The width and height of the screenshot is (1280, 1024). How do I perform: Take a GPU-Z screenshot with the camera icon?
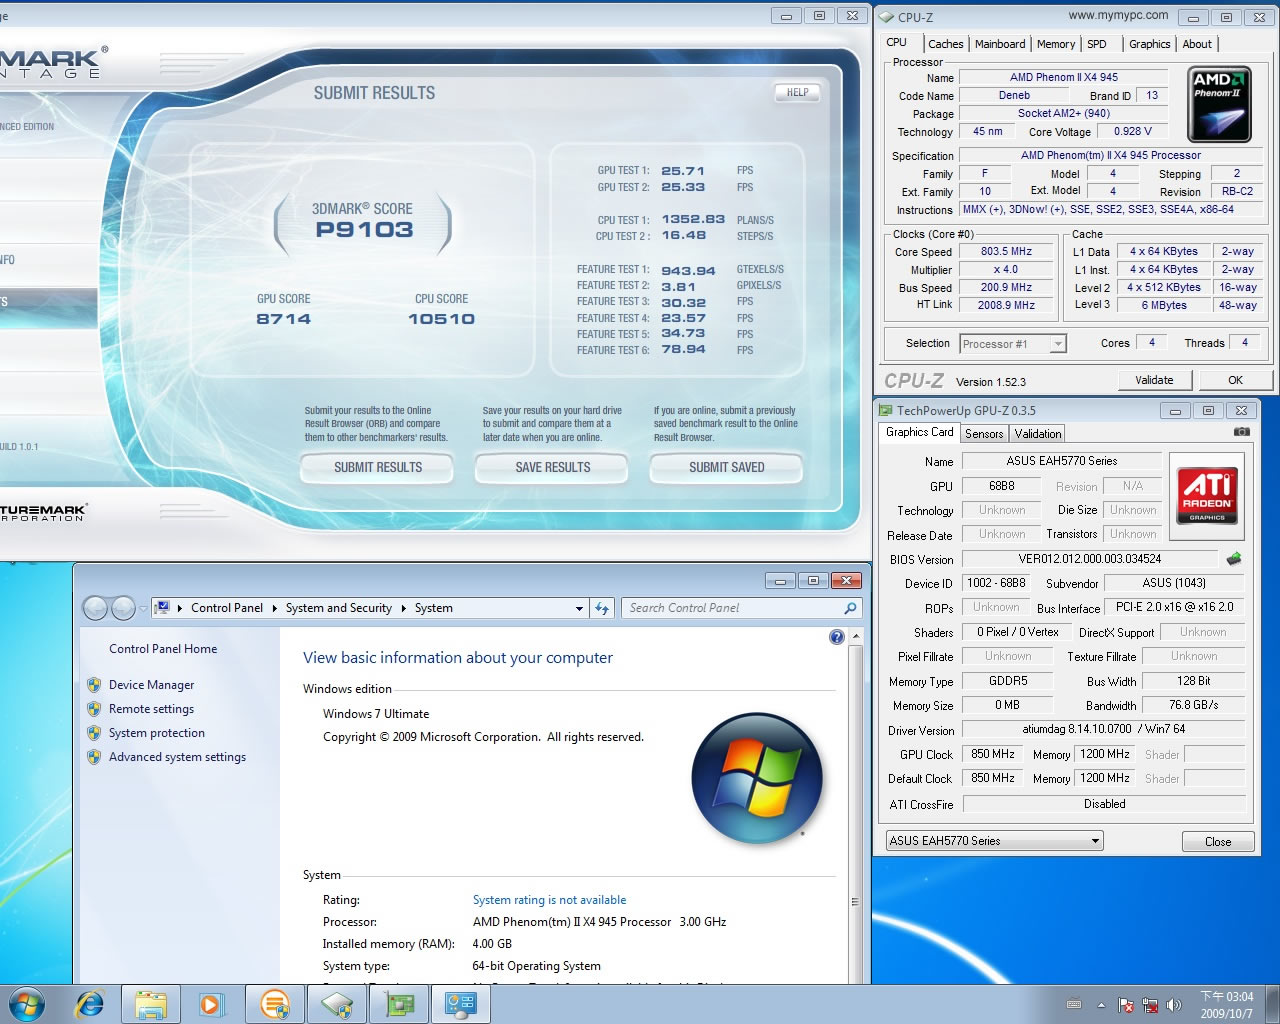pyautogui.click(x=1241, y=432)
